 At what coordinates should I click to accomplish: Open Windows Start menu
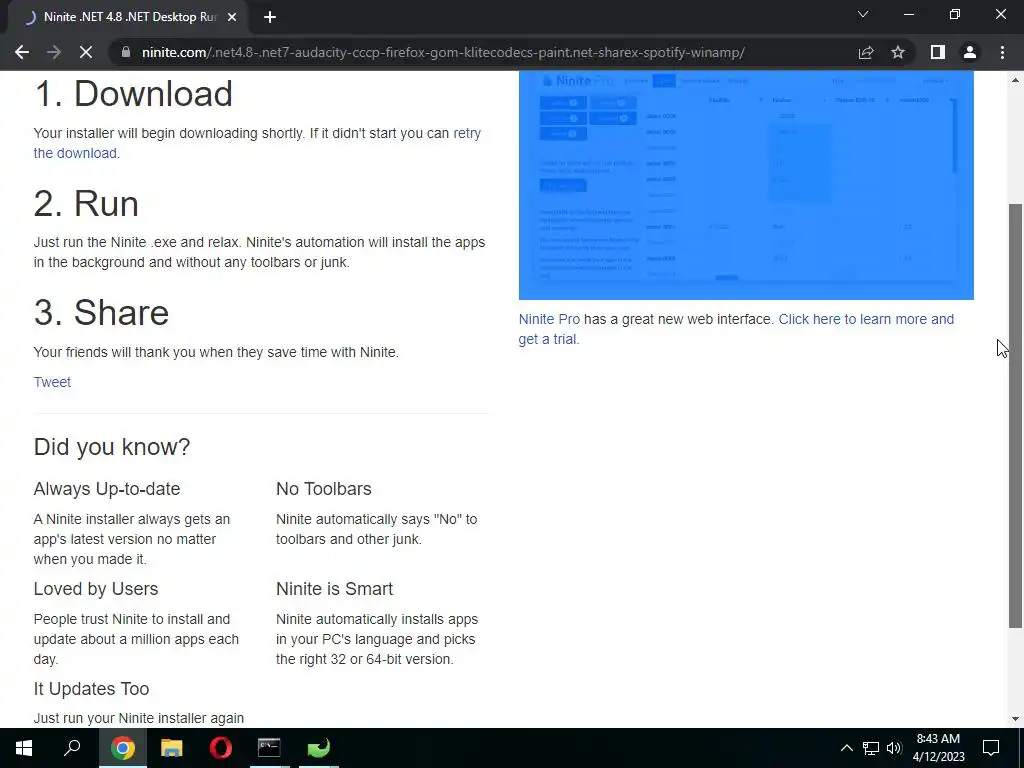pyautogui.click(x=24, y=748)
